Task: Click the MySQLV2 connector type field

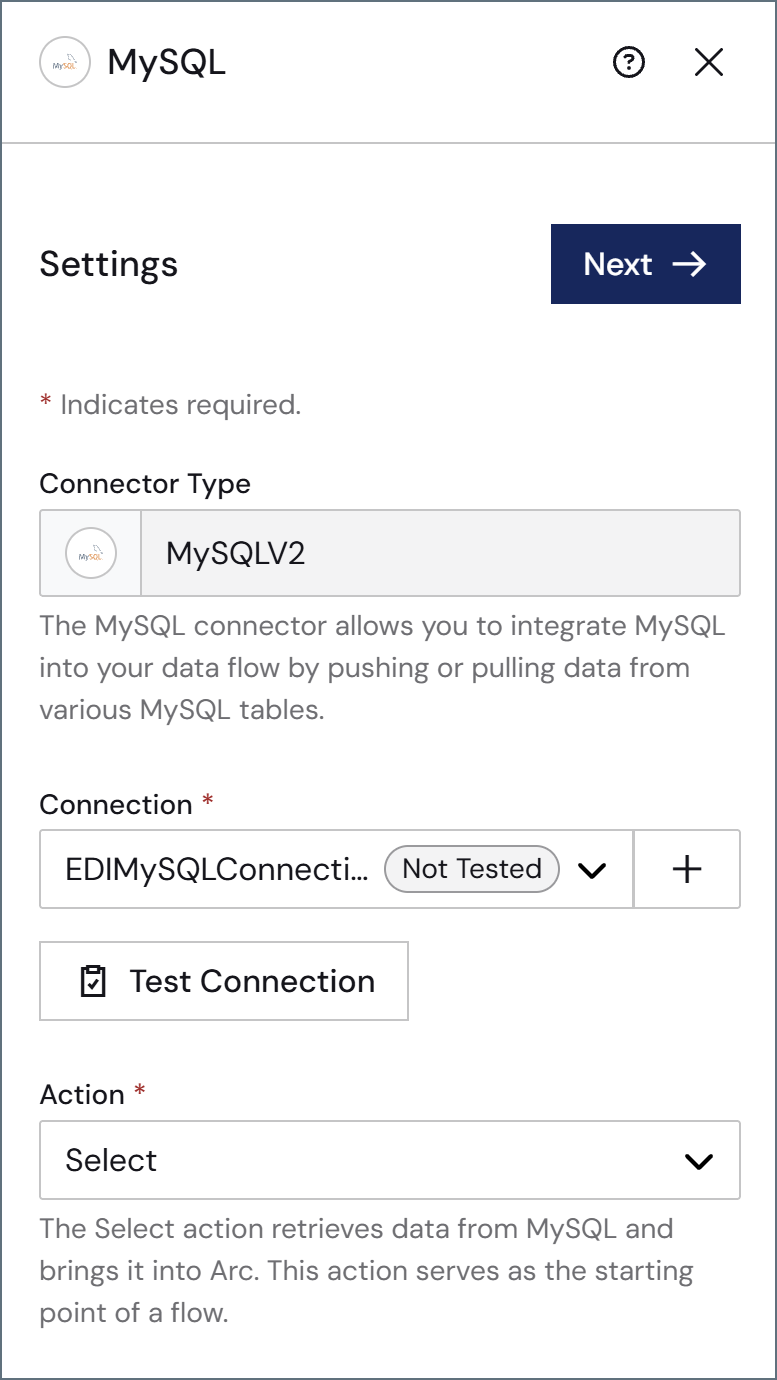Action: [x=390, y=553]
